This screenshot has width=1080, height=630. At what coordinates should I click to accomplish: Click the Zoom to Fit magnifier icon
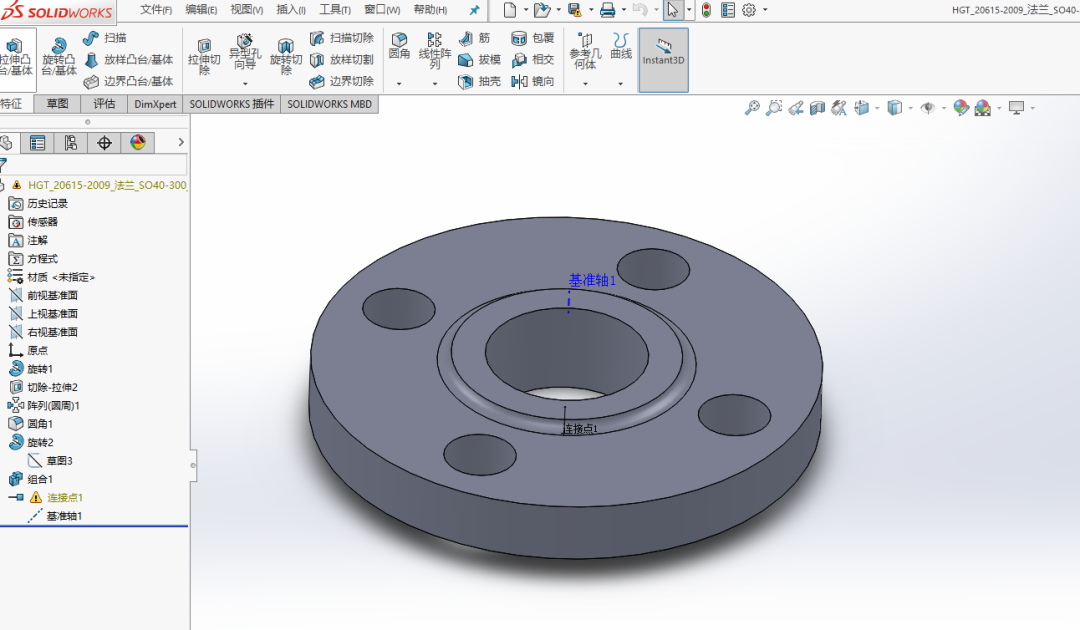click(752, 108)
